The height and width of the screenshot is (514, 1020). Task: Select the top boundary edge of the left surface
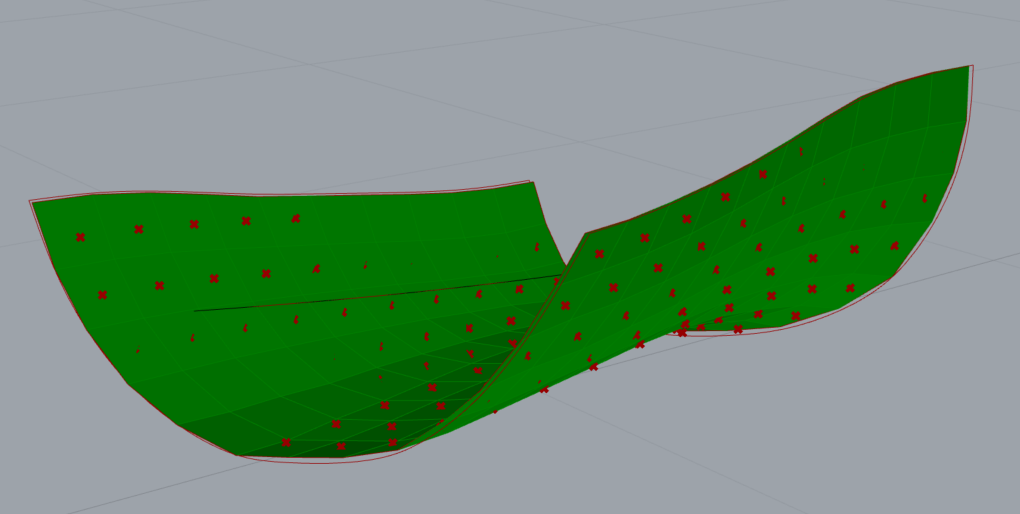point(280,195)
